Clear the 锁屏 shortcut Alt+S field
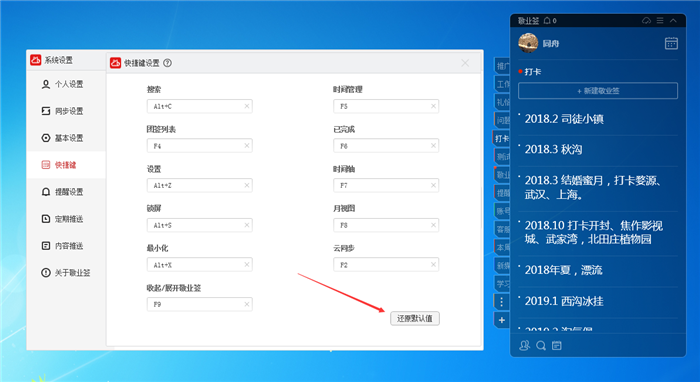 (246, 225)
